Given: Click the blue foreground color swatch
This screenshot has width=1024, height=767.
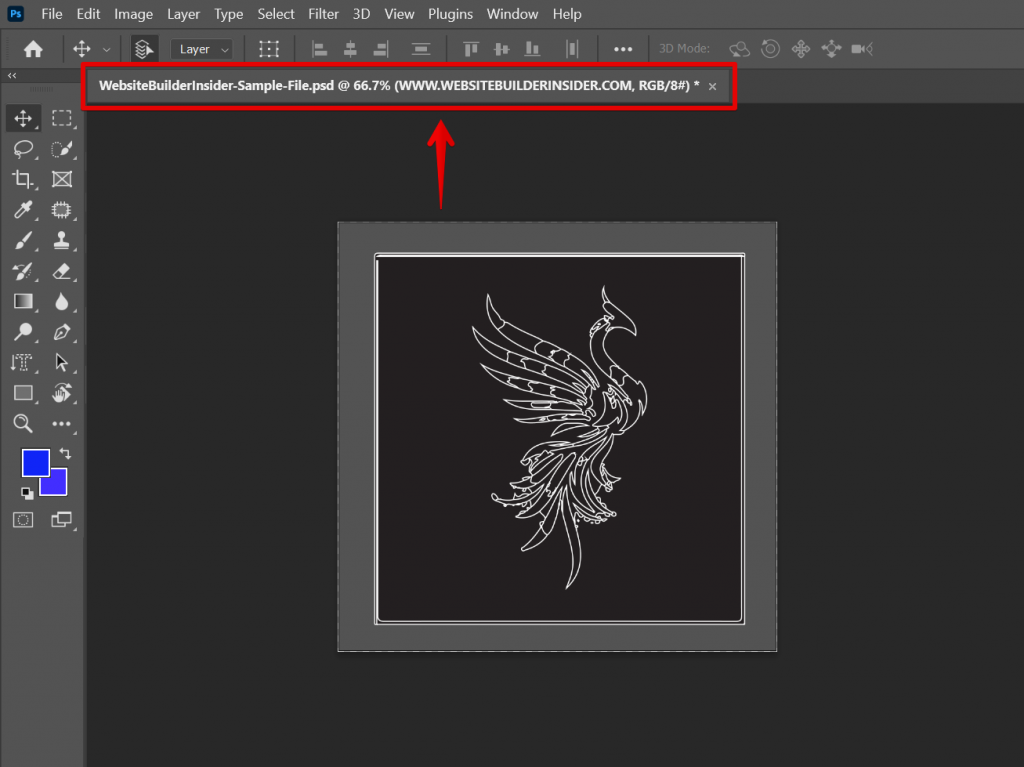Looking at the screenshot, I should pyautogui.click(x=38, y=463).
